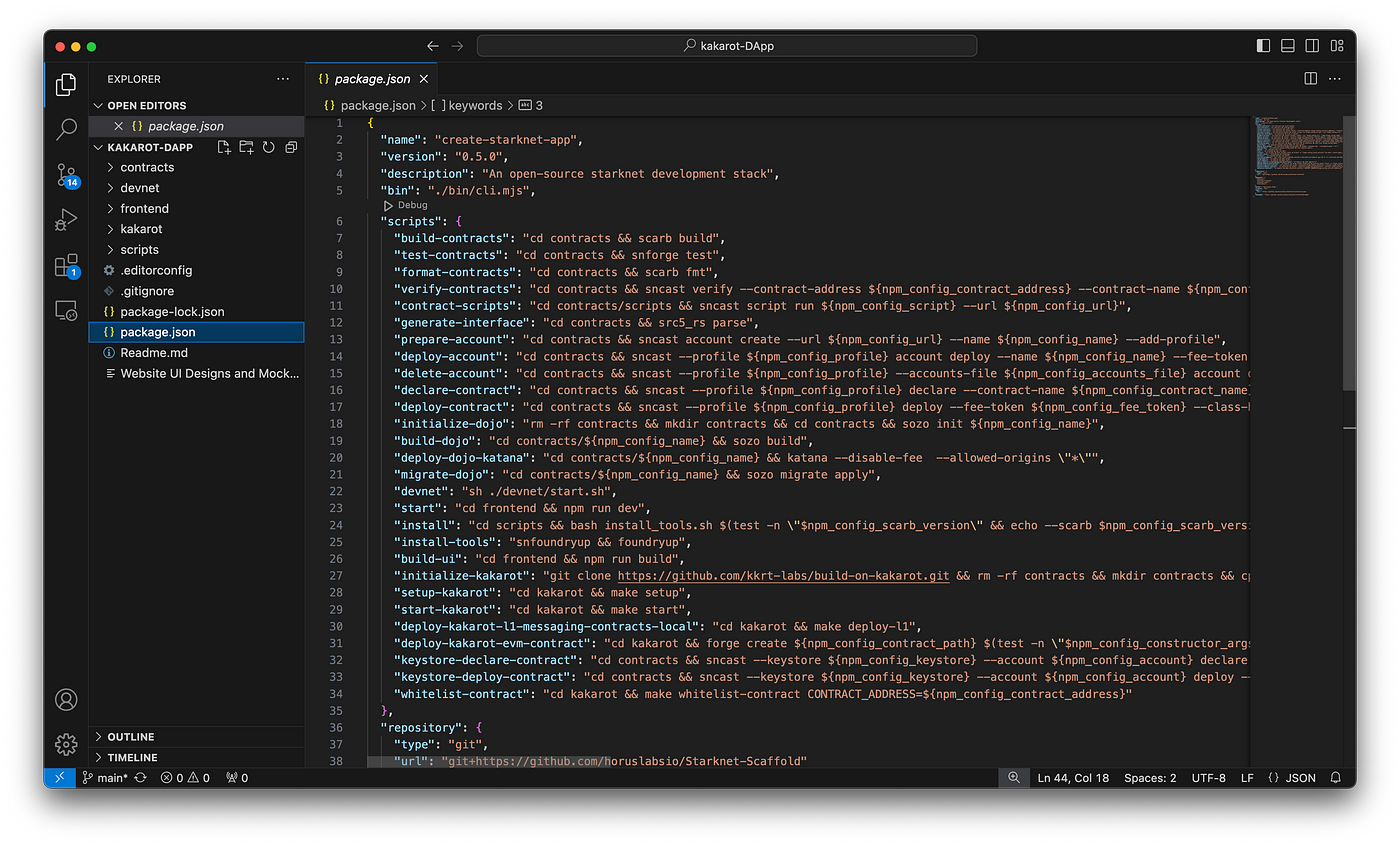
Task: Close package.json in Open Editors list
Action: point(119,126)
